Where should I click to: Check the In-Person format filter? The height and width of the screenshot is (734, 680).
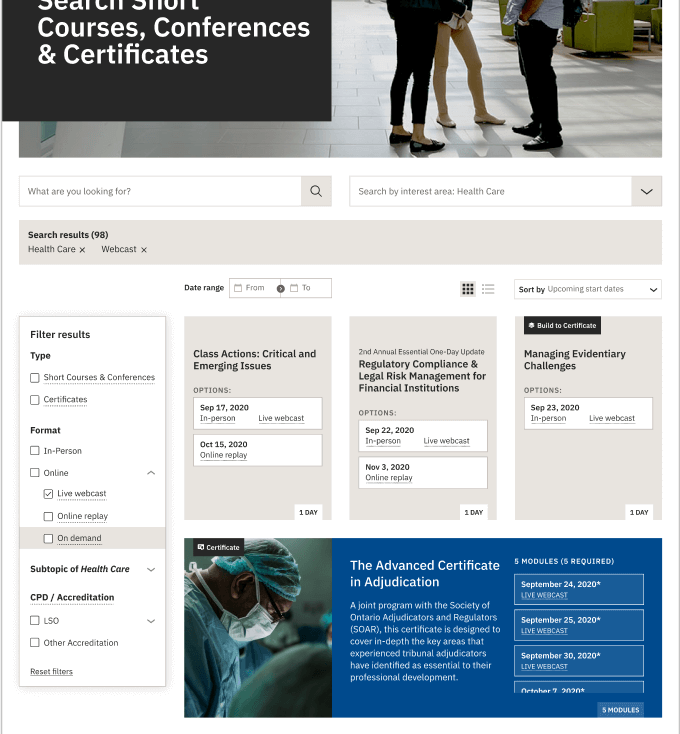click(35, 450)
